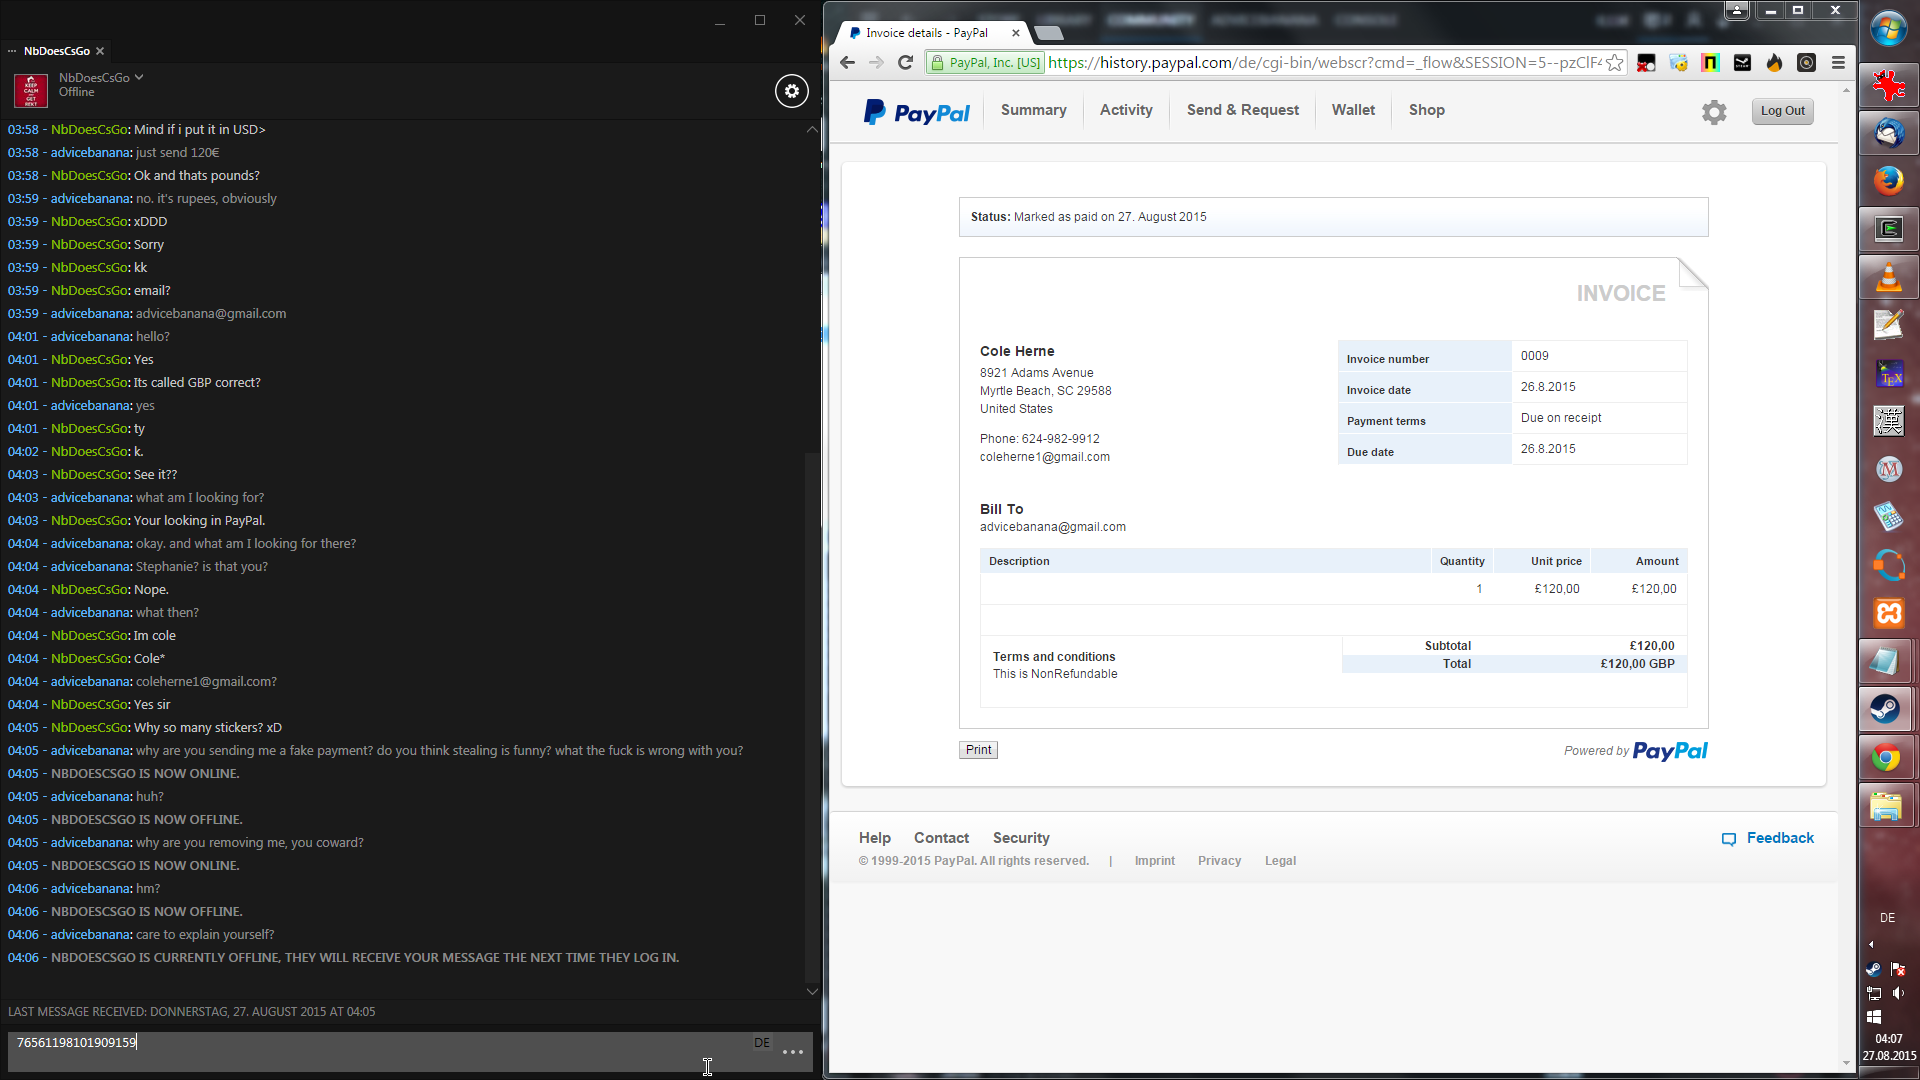
Task: Expand NbDoesCsGo friend name dropdown
Action: (x=139, y=77)
